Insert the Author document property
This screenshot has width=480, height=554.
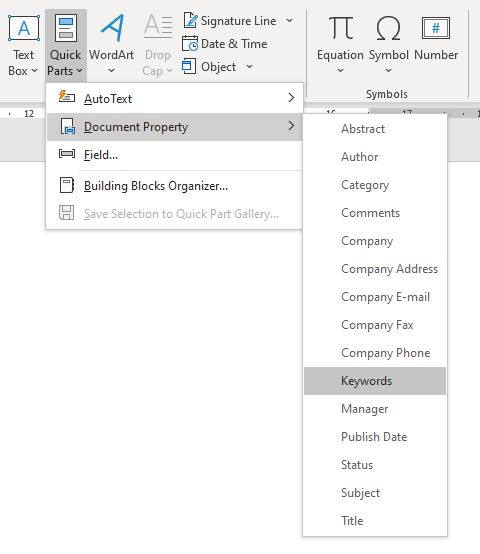pyautogui.click(x=375, y=157)
